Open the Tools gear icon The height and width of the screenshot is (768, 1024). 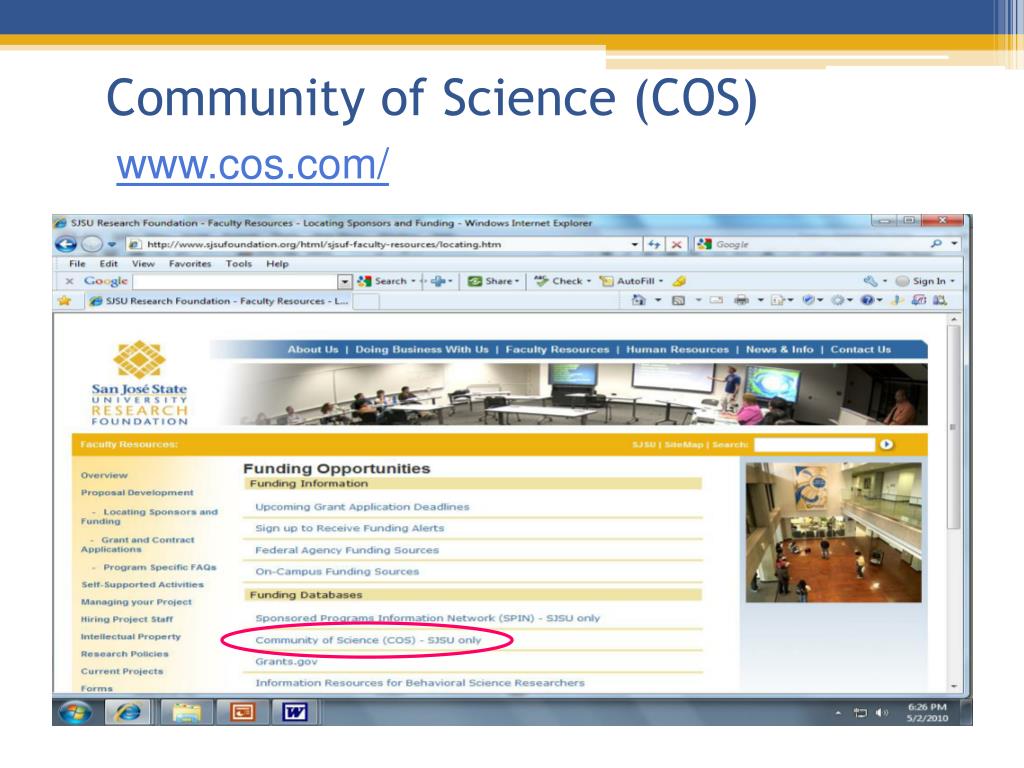pyautogui.click(x=837, y=300)
